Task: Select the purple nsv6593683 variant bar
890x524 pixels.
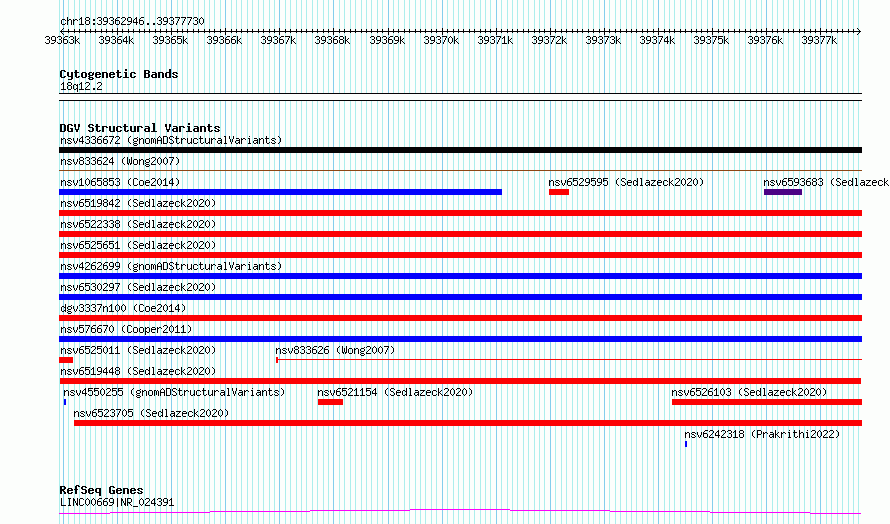Action: coord(783,192)
